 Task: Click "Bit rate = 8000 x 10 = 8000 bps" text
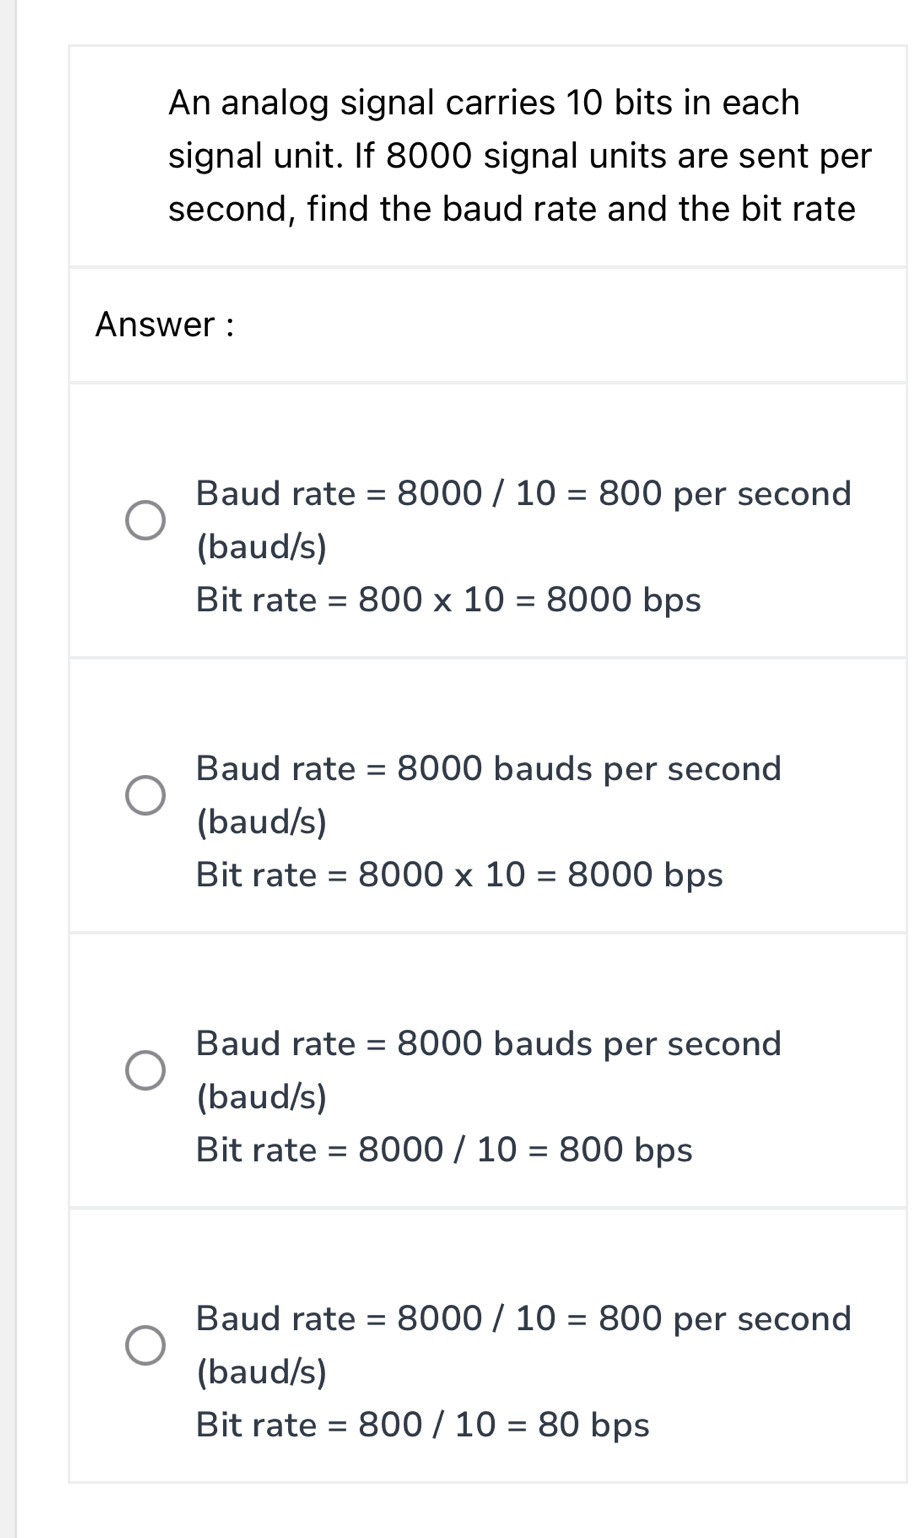[459, 875]
